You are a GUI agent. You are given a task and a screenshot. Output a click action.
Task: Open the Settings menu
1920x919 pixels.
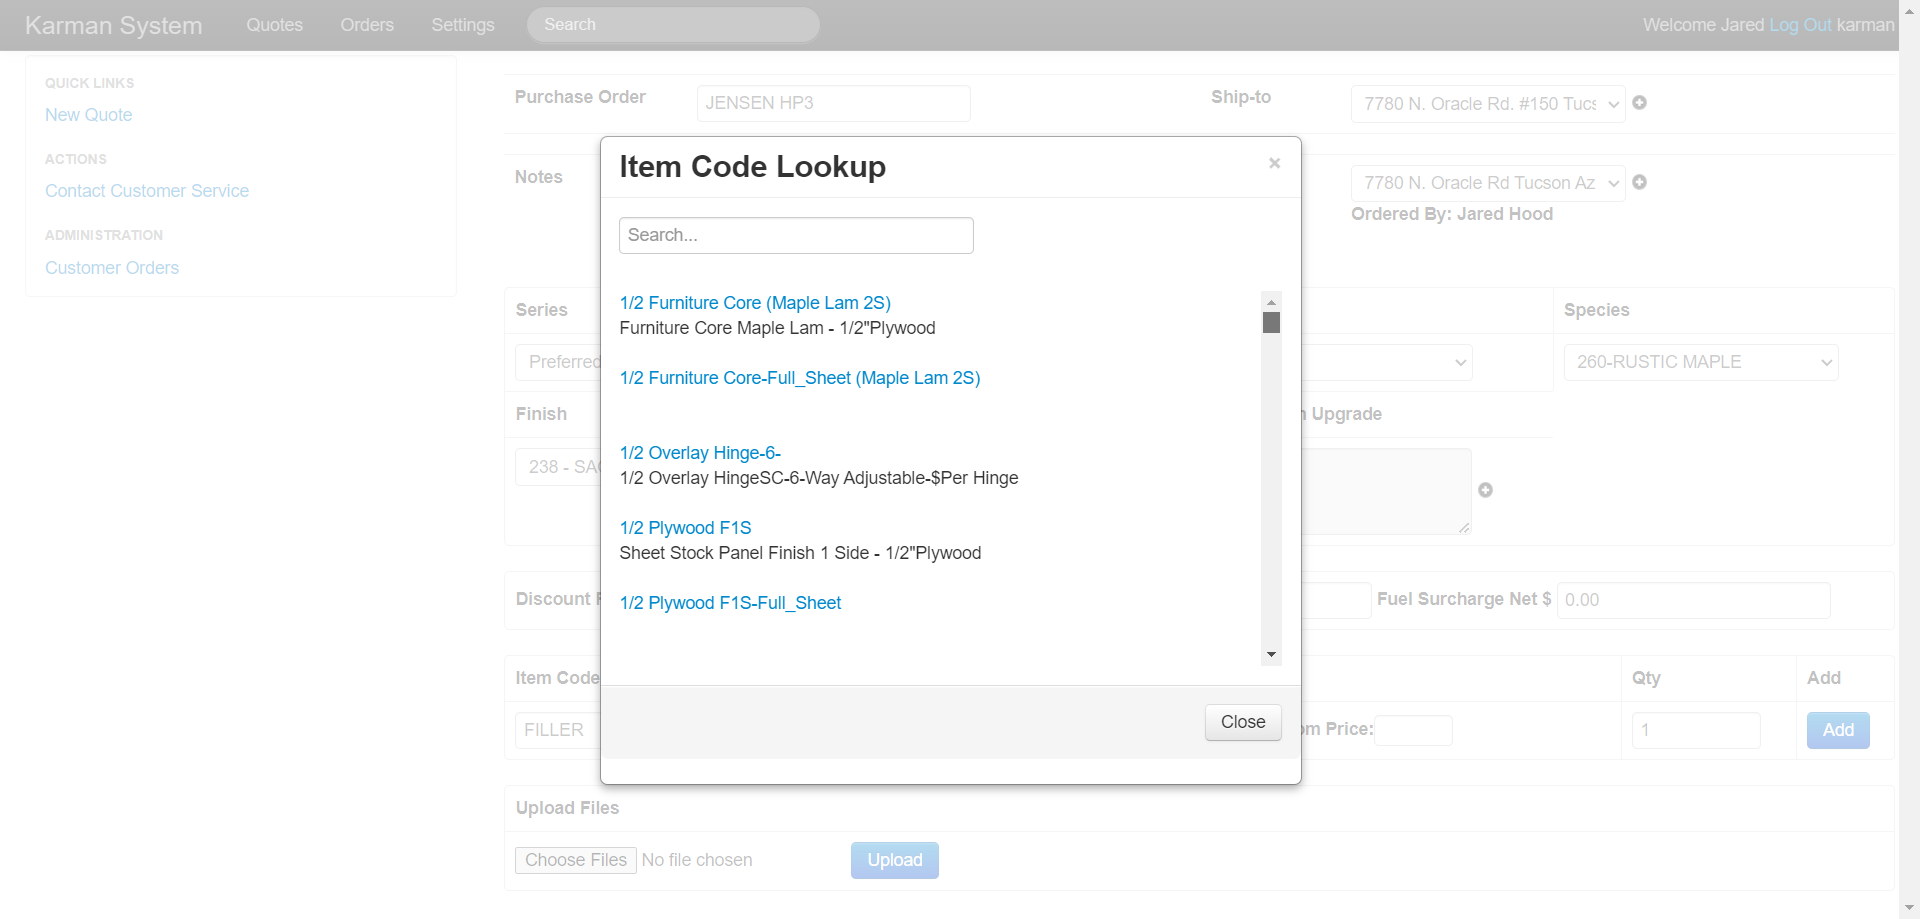[463, 25]
